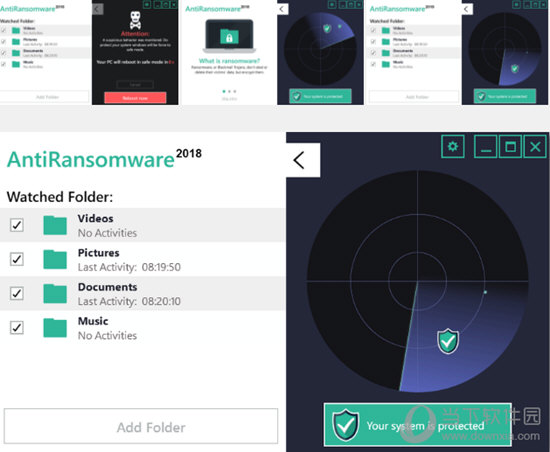Click the shield checkmark on the large radar
Viewport: 550px width, 452px height.
(x=448, y=341)
